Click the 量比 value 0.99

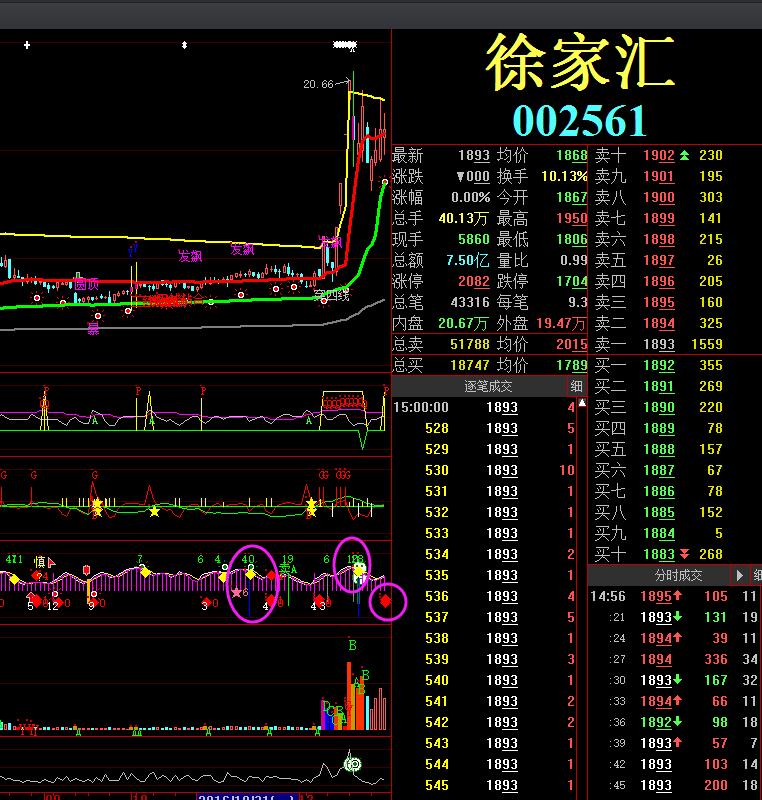point(574,260)
